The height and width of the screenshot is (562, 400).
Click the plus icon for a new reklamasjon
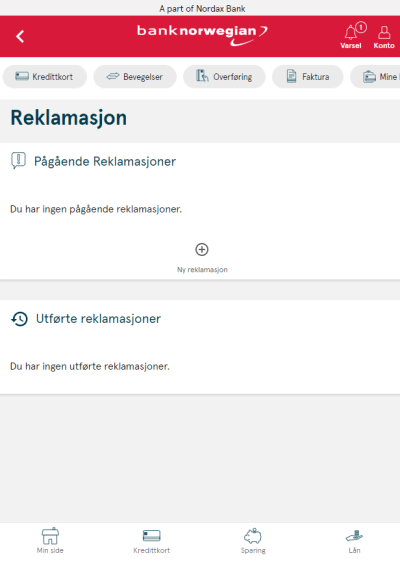202,249
